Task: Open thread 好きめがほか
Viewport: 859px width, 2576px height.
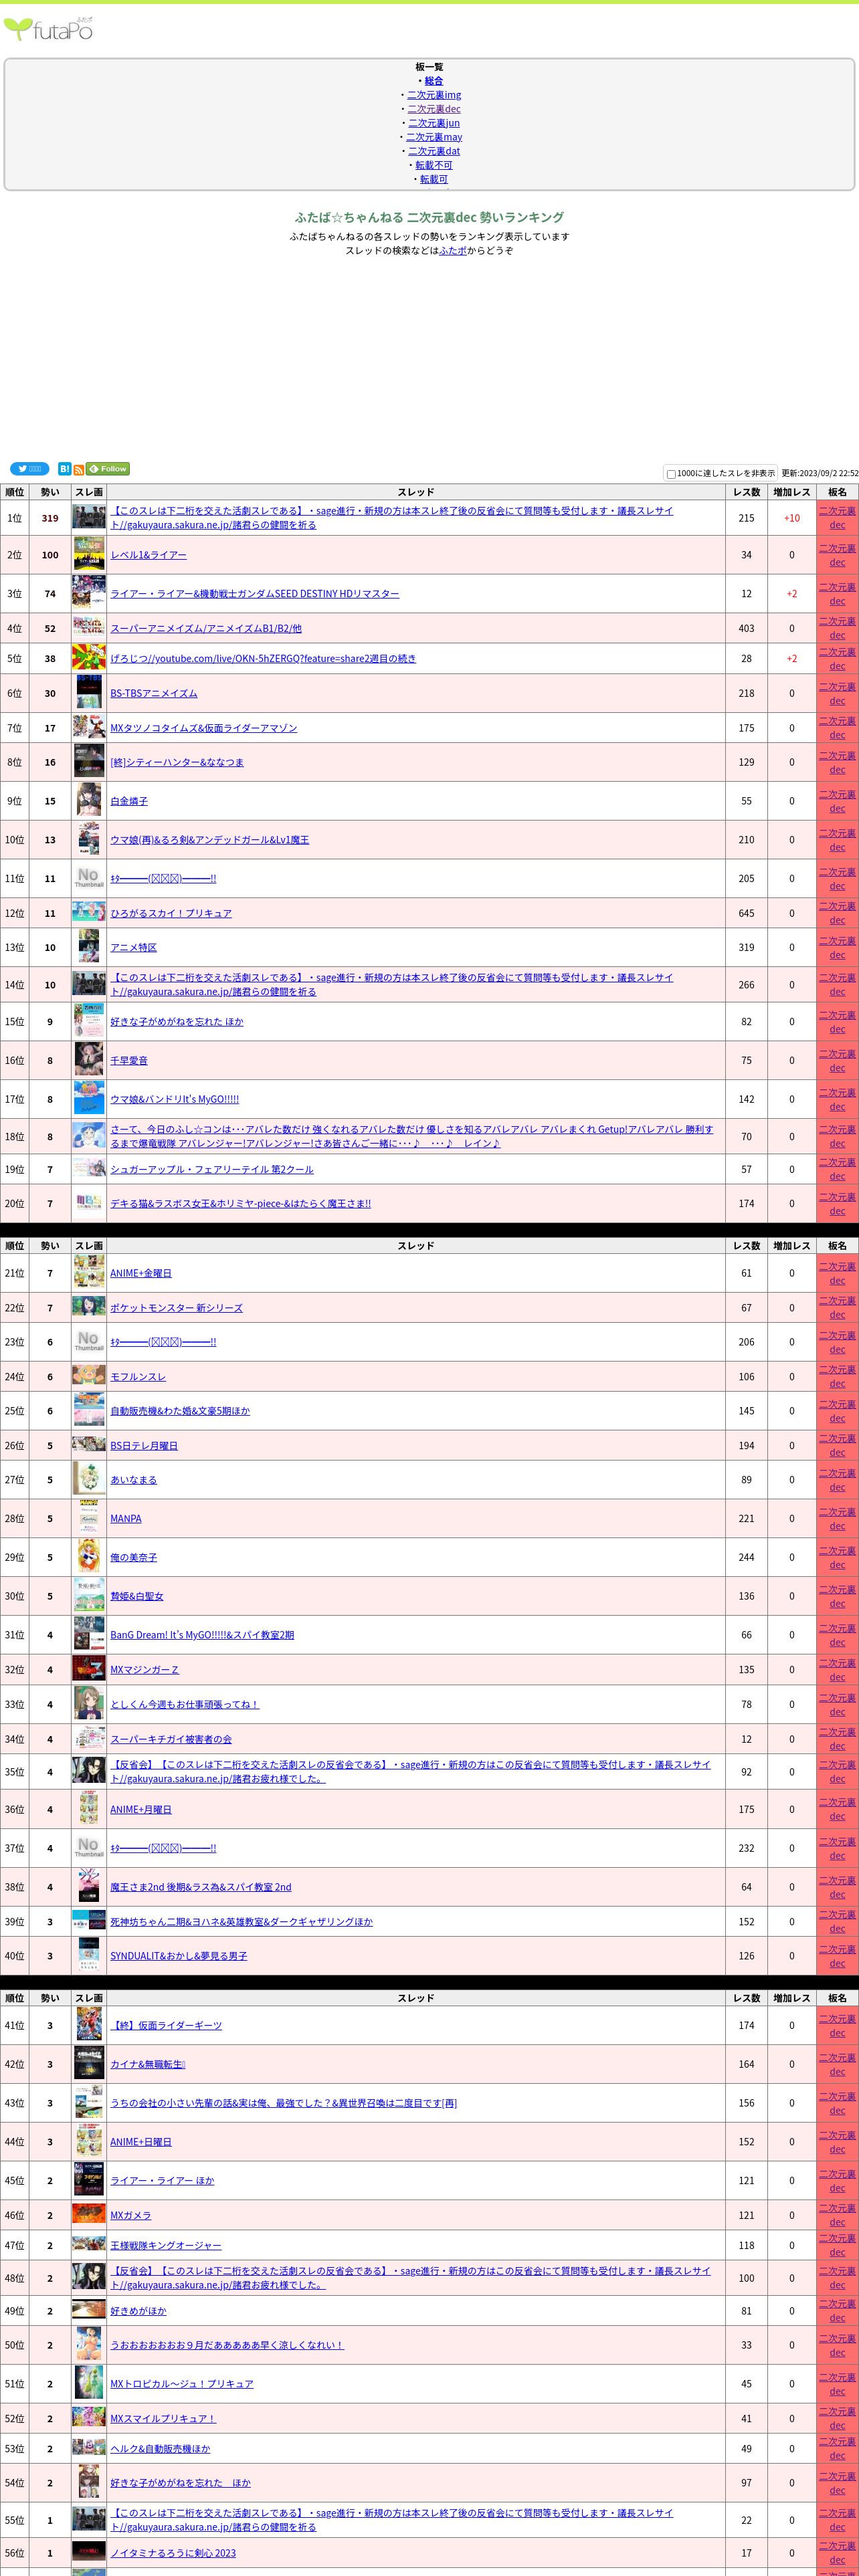Action: pos(138,2311)
